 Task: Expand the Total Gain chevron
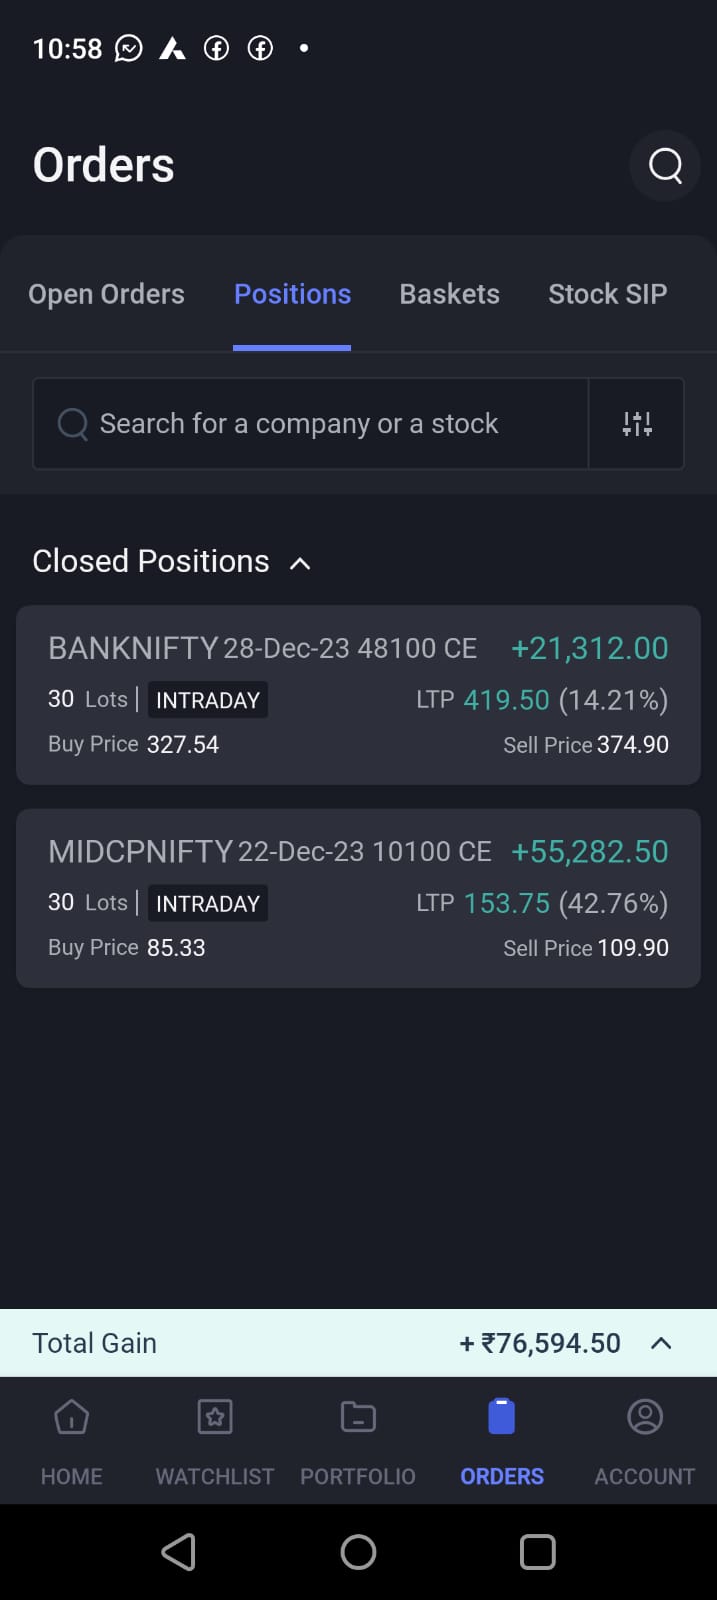tap(661, 1343)
